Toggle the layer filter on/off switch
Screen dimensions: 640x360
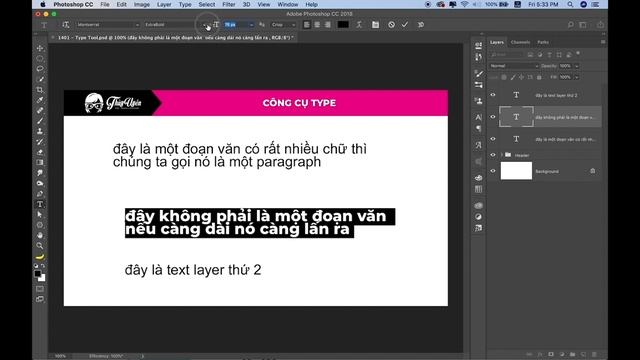tap(578, 53)
